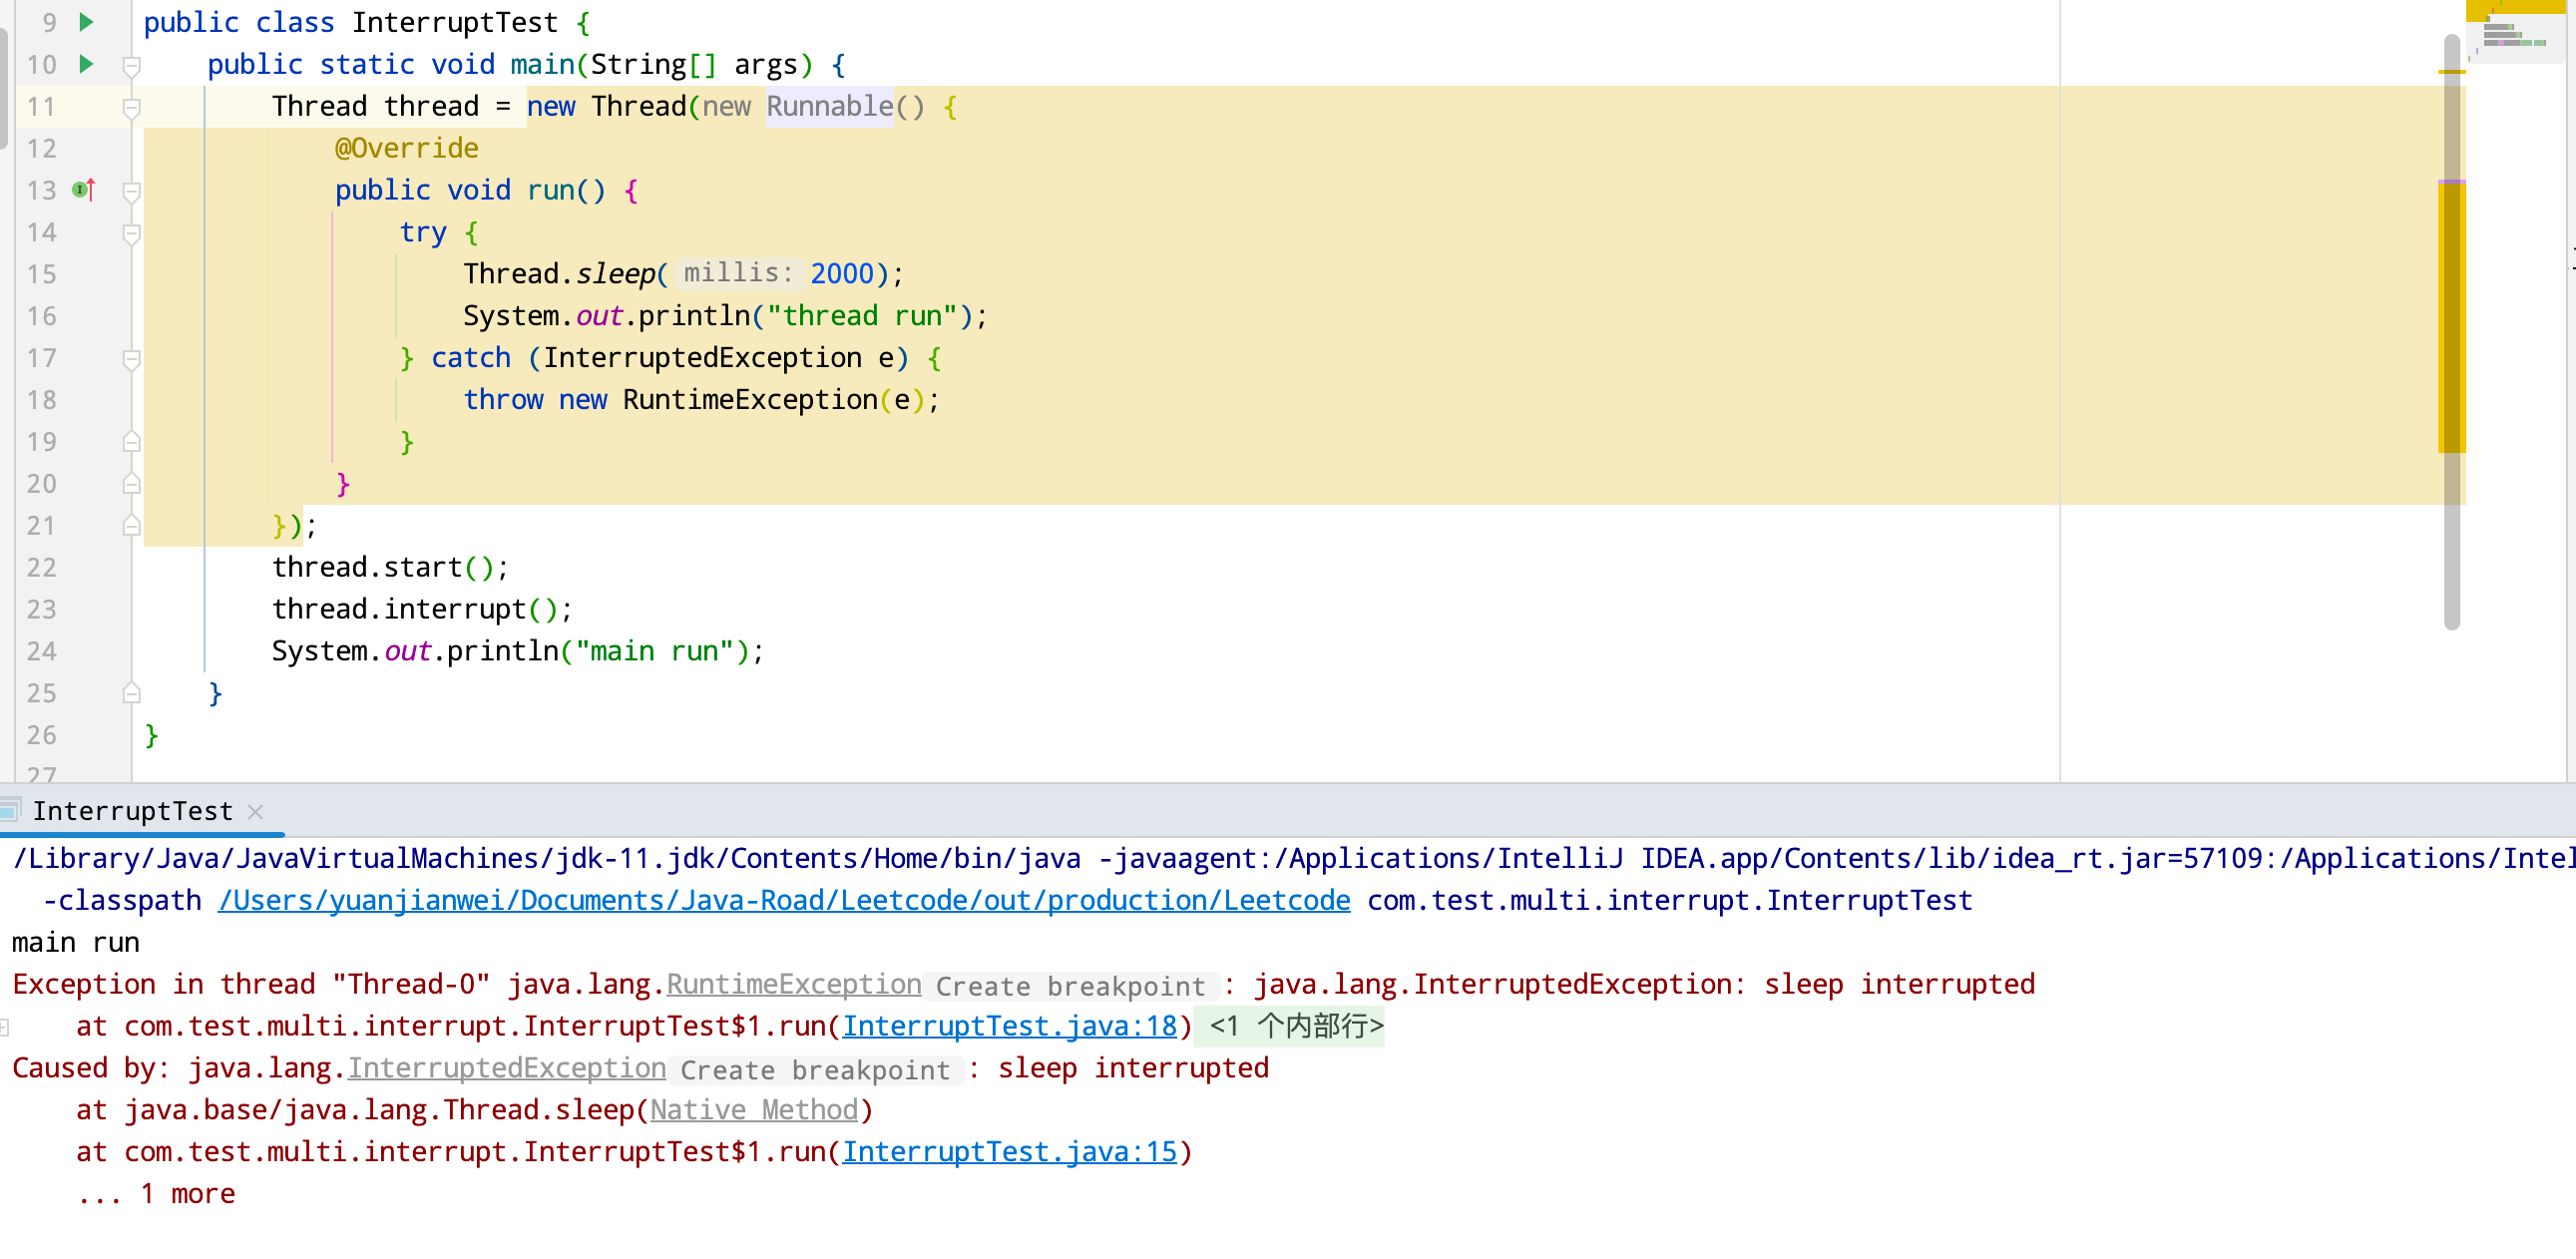Click line number 11 in gutter
Screen dimensions: 2576x1259
click(x=41, y=107)
